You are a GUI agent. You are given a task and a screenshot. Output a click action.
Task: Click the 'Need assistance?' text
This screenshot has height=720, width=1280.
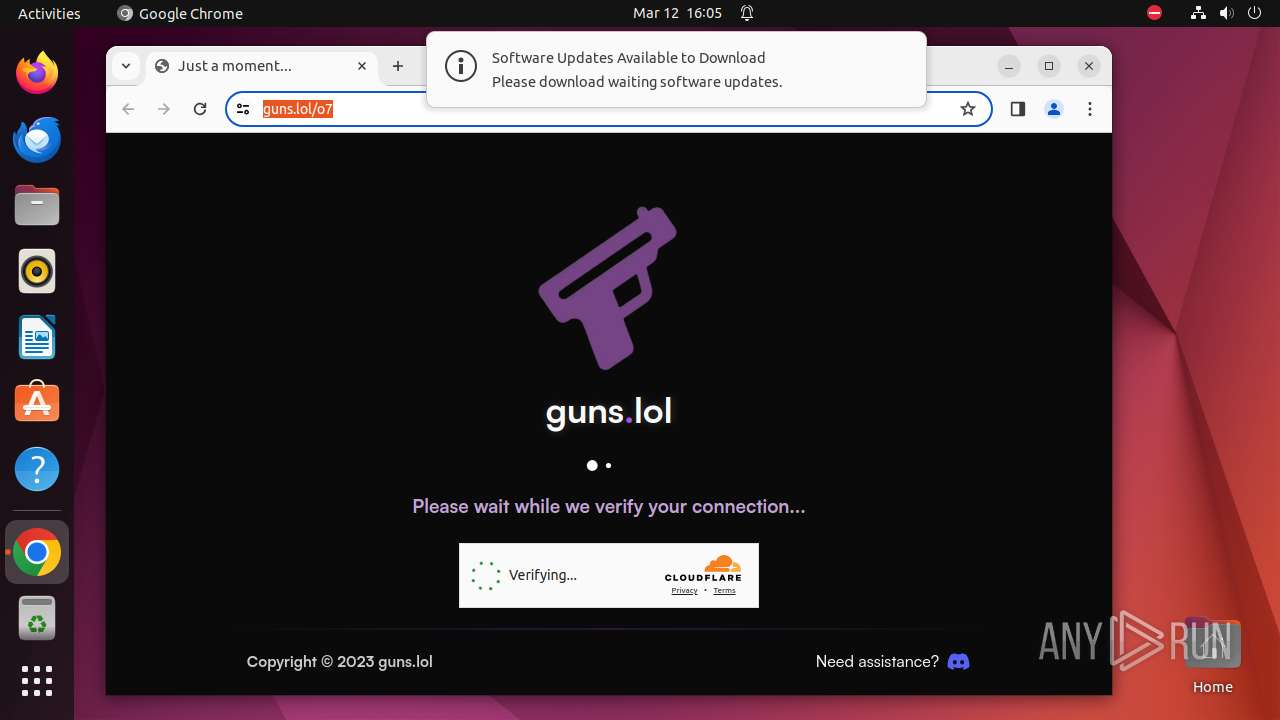click(x=877, y=661)
